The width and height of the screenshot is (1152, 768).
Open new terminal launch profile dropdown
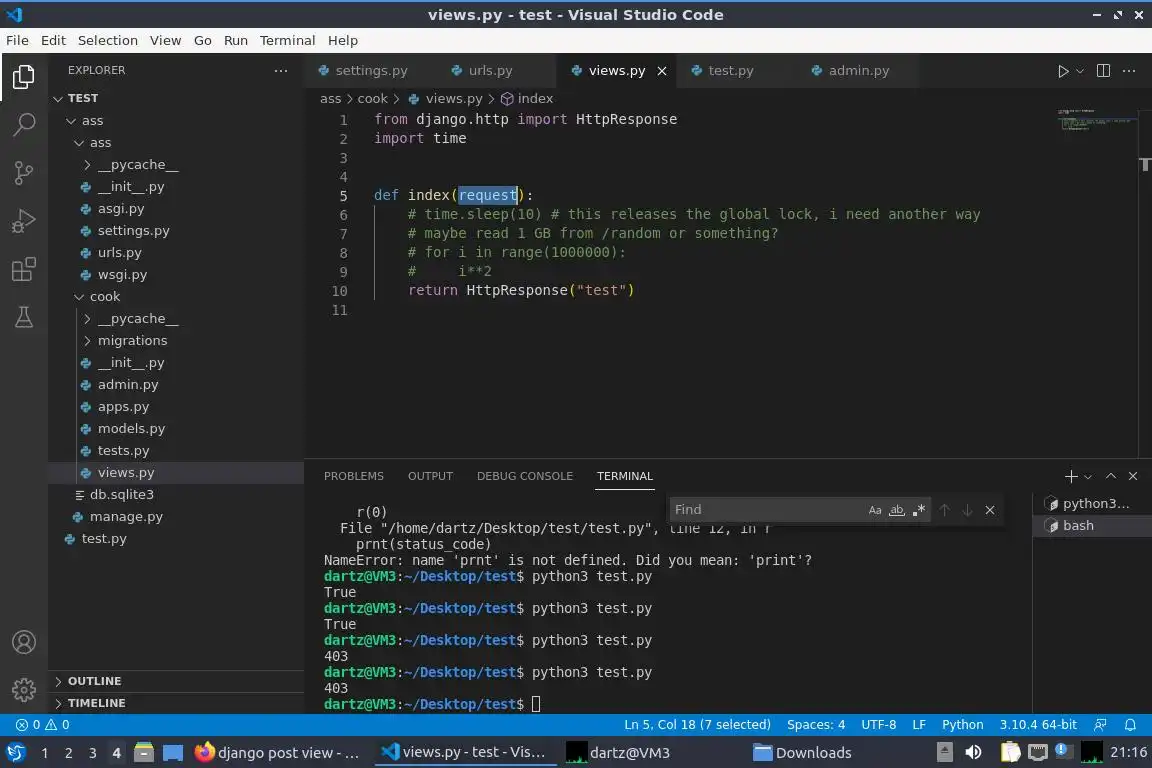point(1088,477)
